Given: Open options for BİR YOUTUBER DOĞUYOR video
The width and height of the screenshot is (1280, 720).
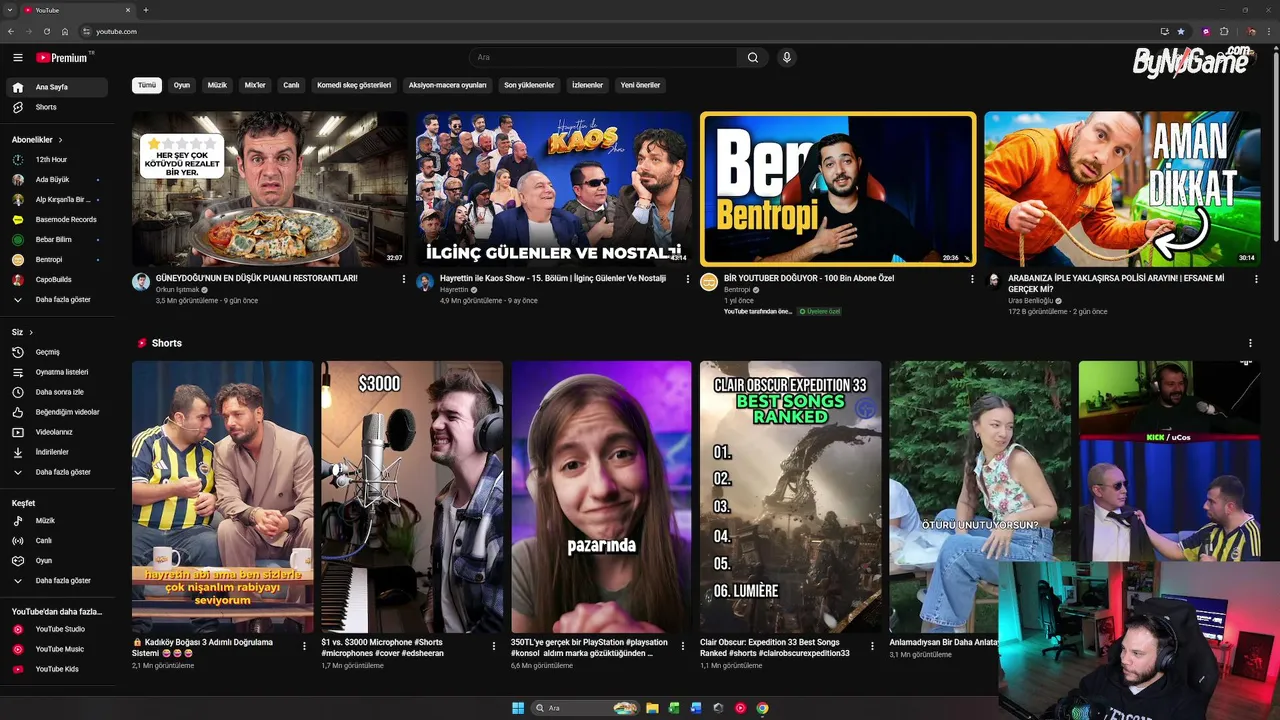Looking at the screenshot, I should click(x=972, y=279).
